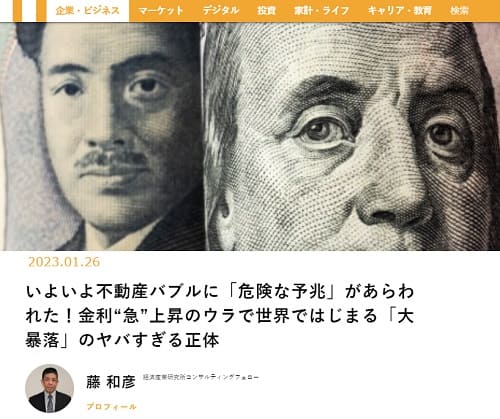Open the yen and dollar banknote image

click(x=250, y=136)
